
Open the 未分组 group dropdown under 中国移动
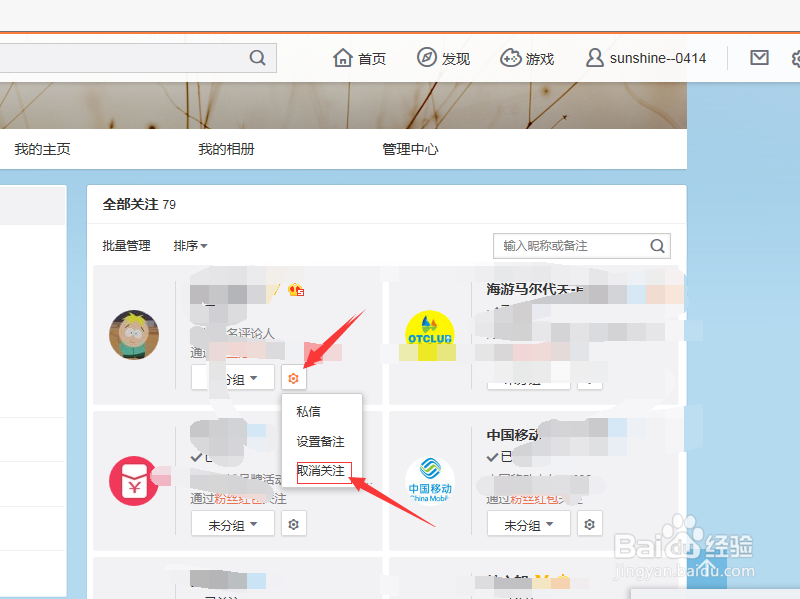click(x=528, y=523)
